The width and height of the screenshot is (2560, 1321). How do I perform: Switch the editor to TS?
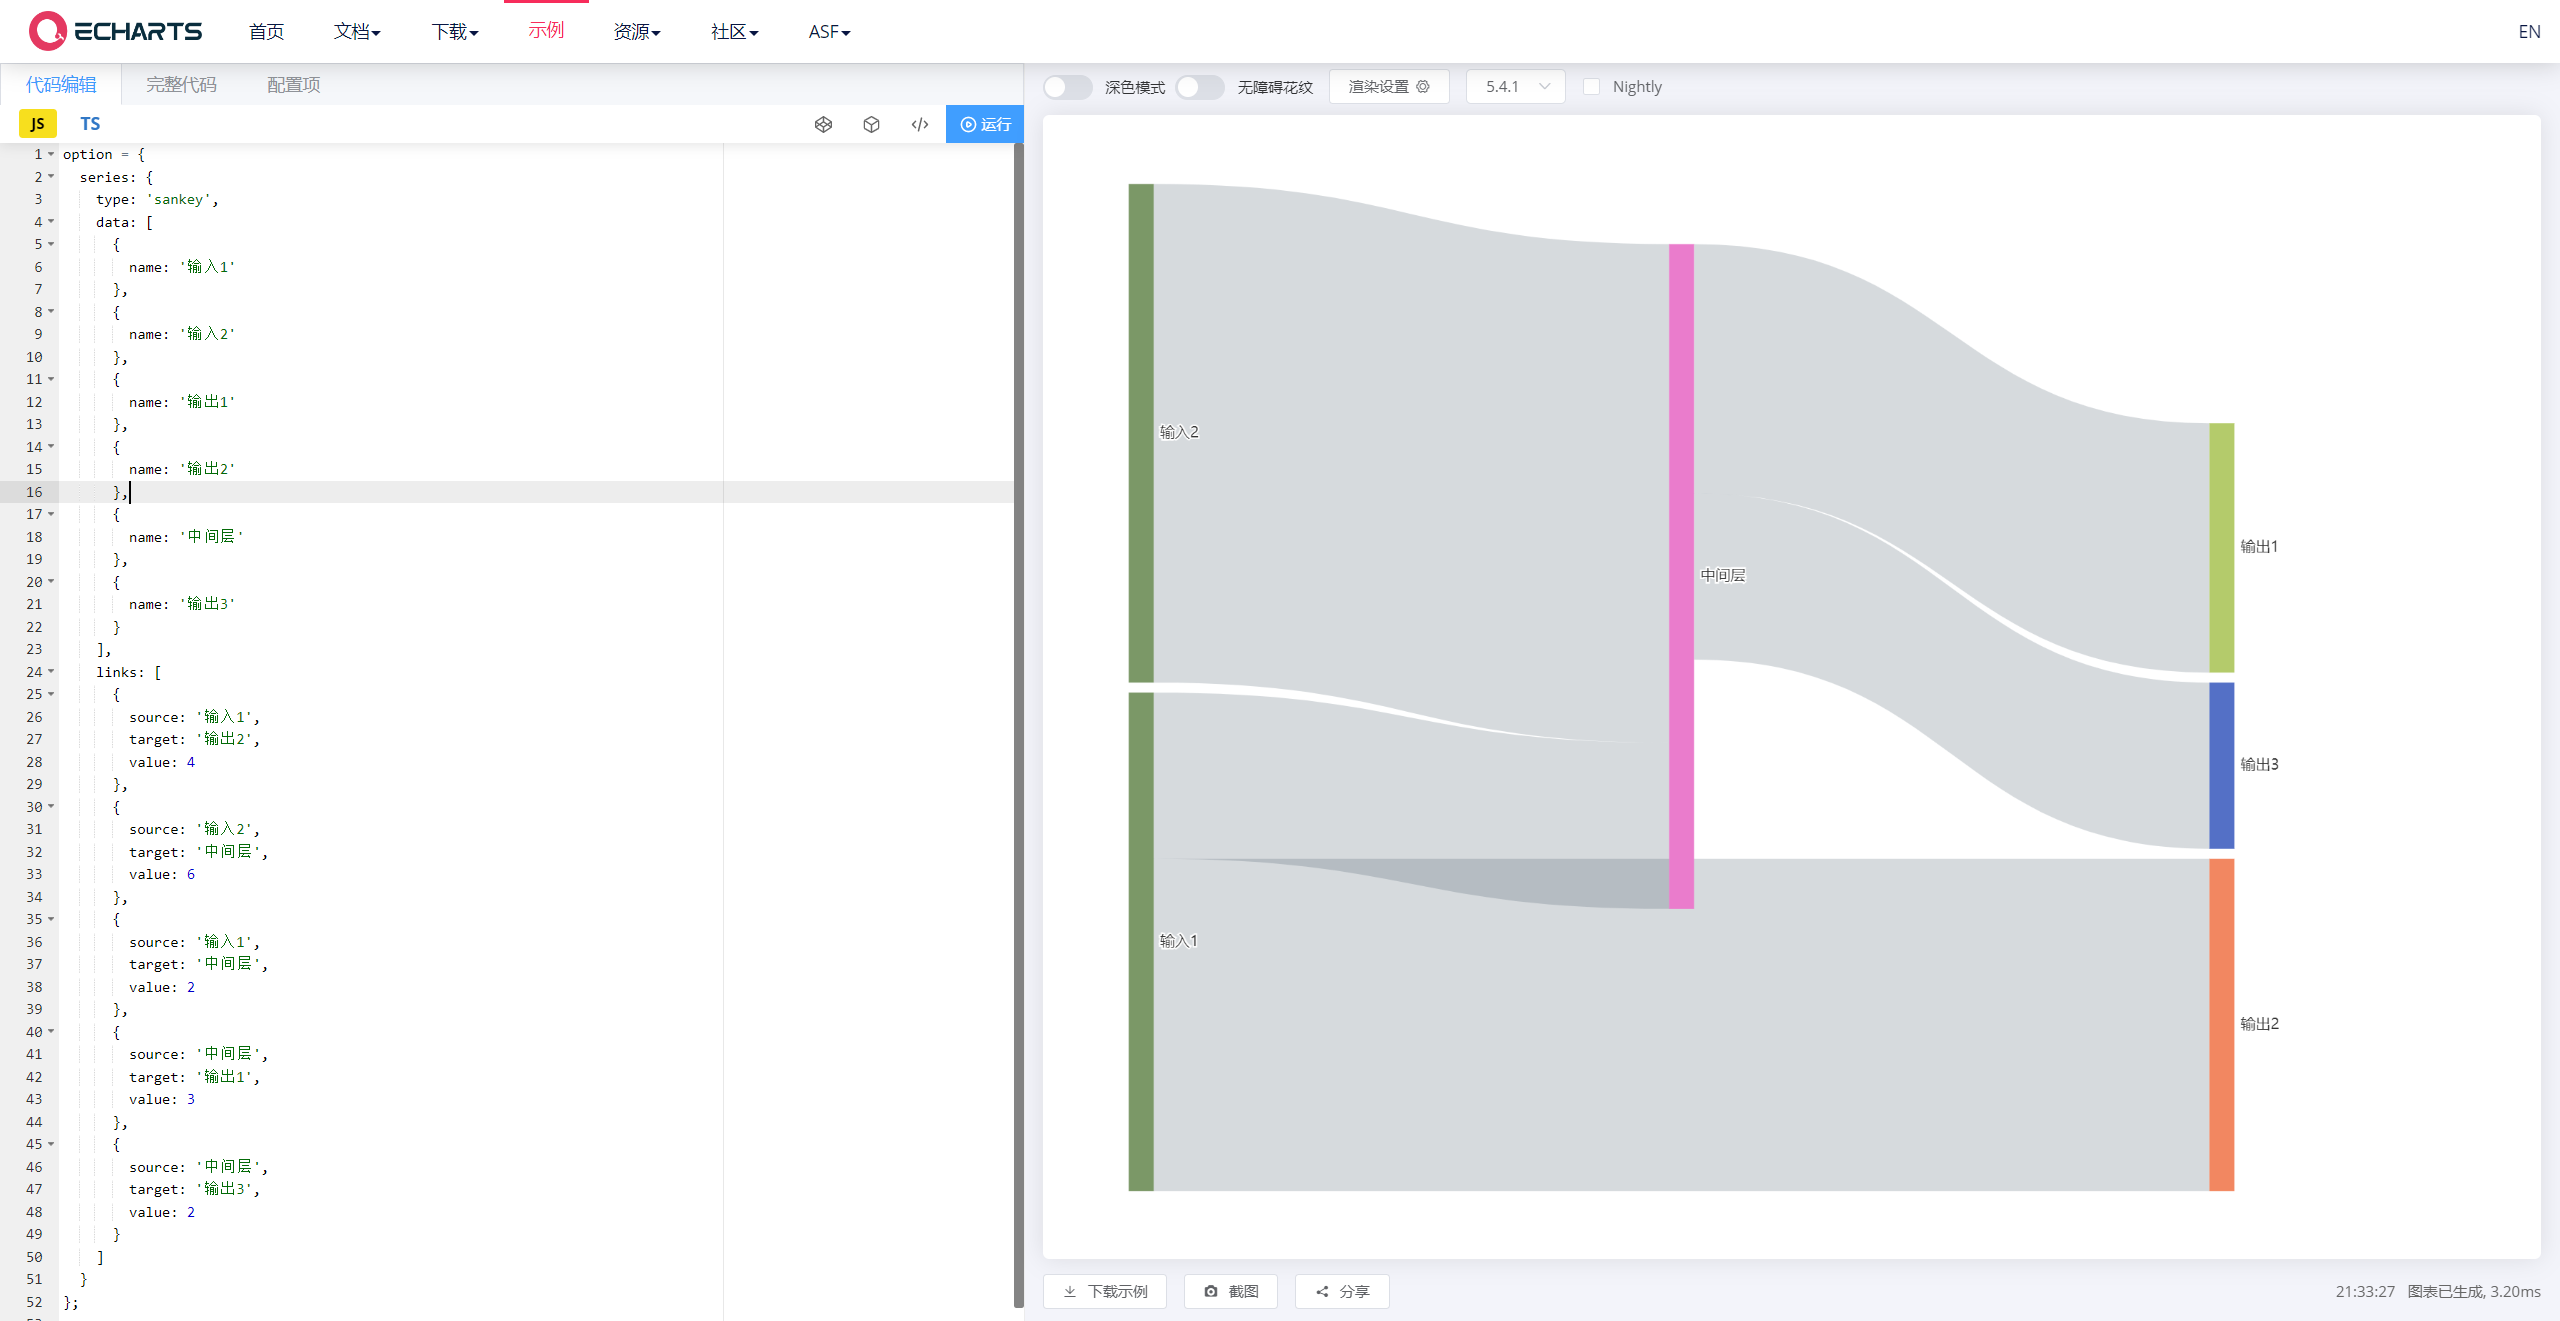pos(90,124)
